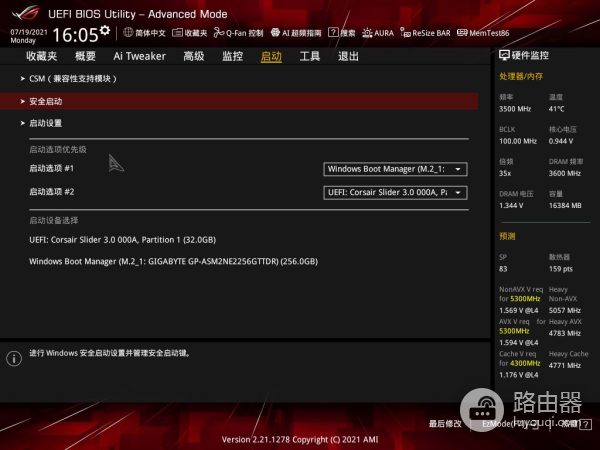Open 启动选项 #2 dropdown
The image size is (600, 450).
395,192
